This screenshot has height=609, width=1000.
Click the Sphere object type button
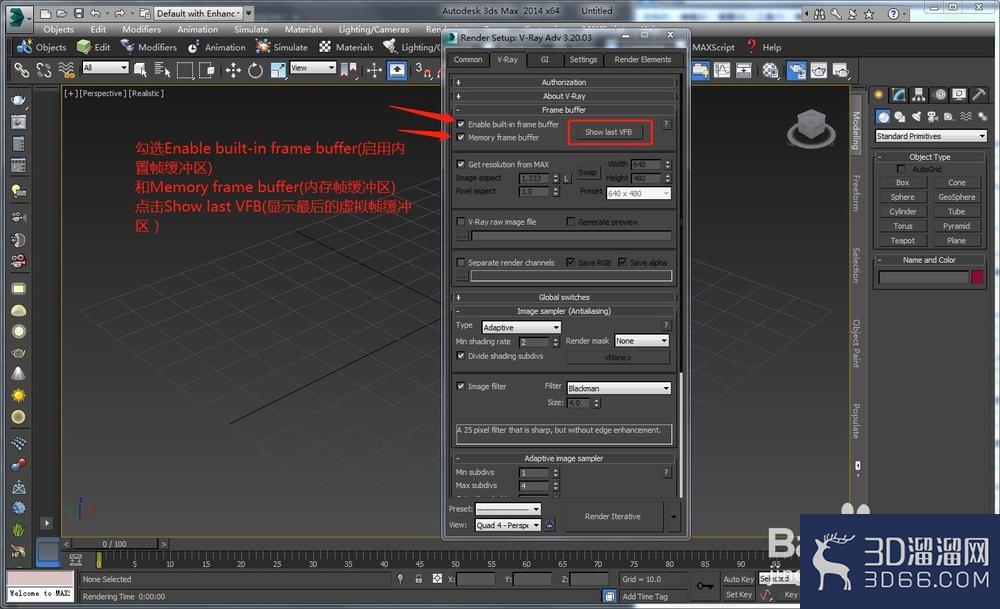902,197
